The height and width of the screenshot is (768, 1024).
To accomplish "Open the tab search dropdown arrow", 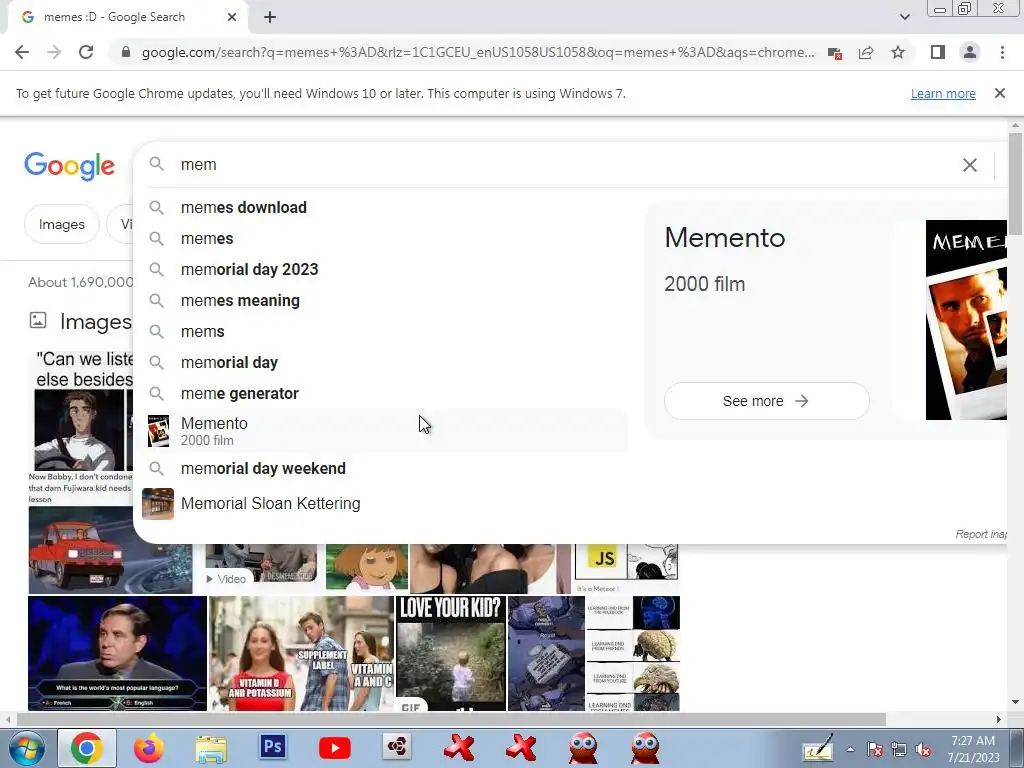I will click(904, 17).
